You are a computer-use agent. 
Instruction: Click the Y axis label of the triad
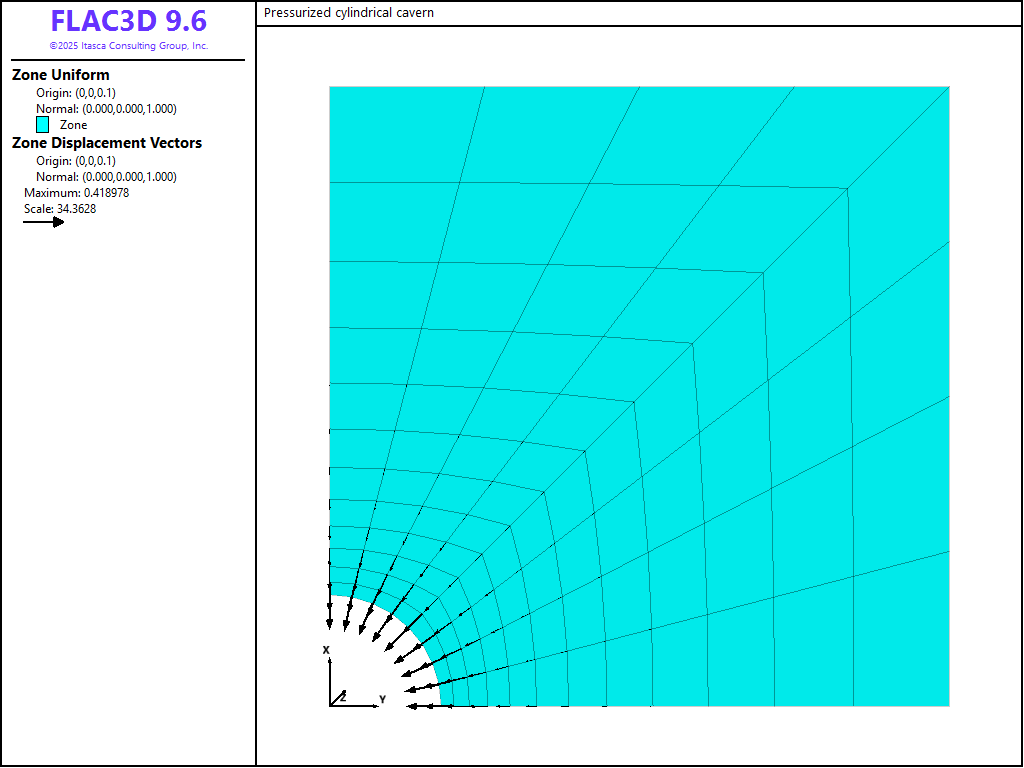[381, 699]
